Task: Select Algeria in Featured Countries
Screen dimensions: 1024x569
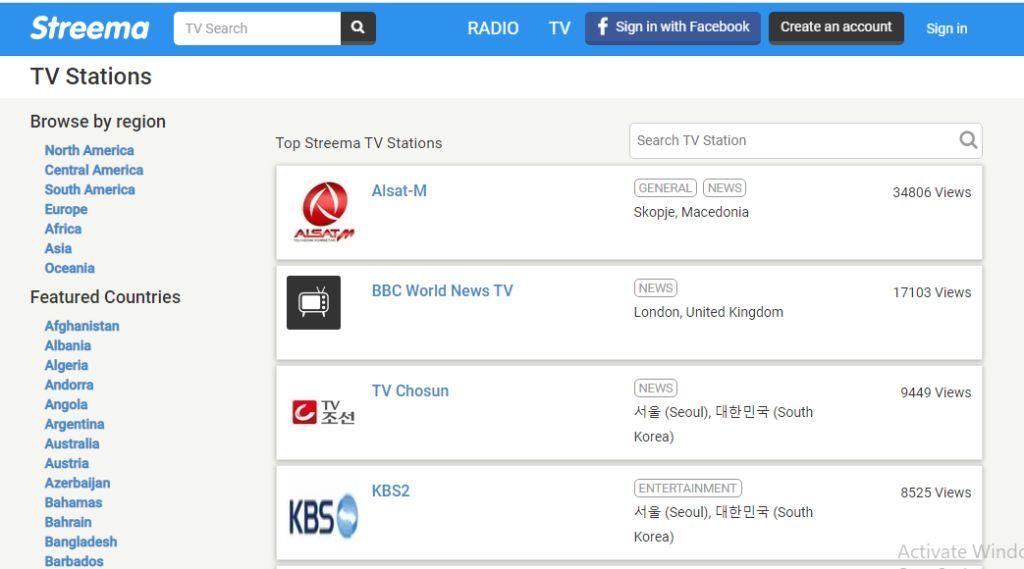Action: click(x=66, y=365)
